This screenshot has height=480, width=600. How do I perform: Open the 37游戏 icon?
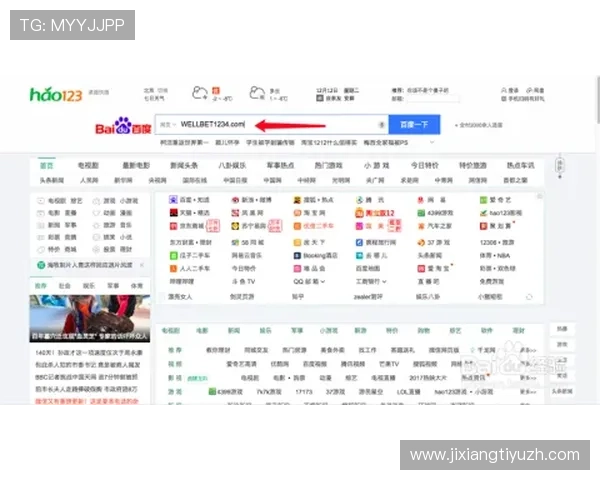pos(421,242)
